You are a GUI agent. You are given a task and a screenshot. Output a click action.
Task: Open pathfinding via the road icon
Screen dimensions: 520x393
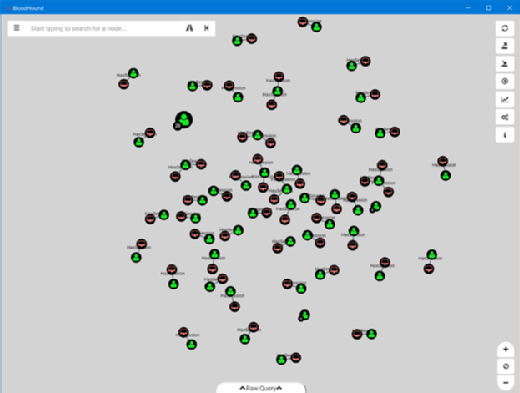point(189,28)
